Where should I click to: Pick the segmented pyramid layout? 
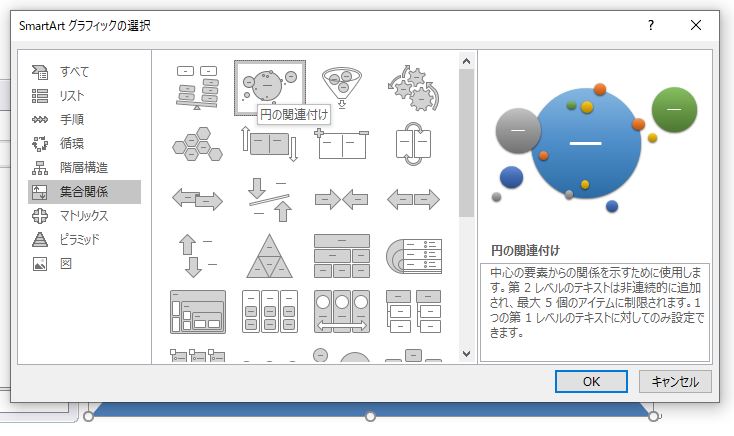coord(270,256)
